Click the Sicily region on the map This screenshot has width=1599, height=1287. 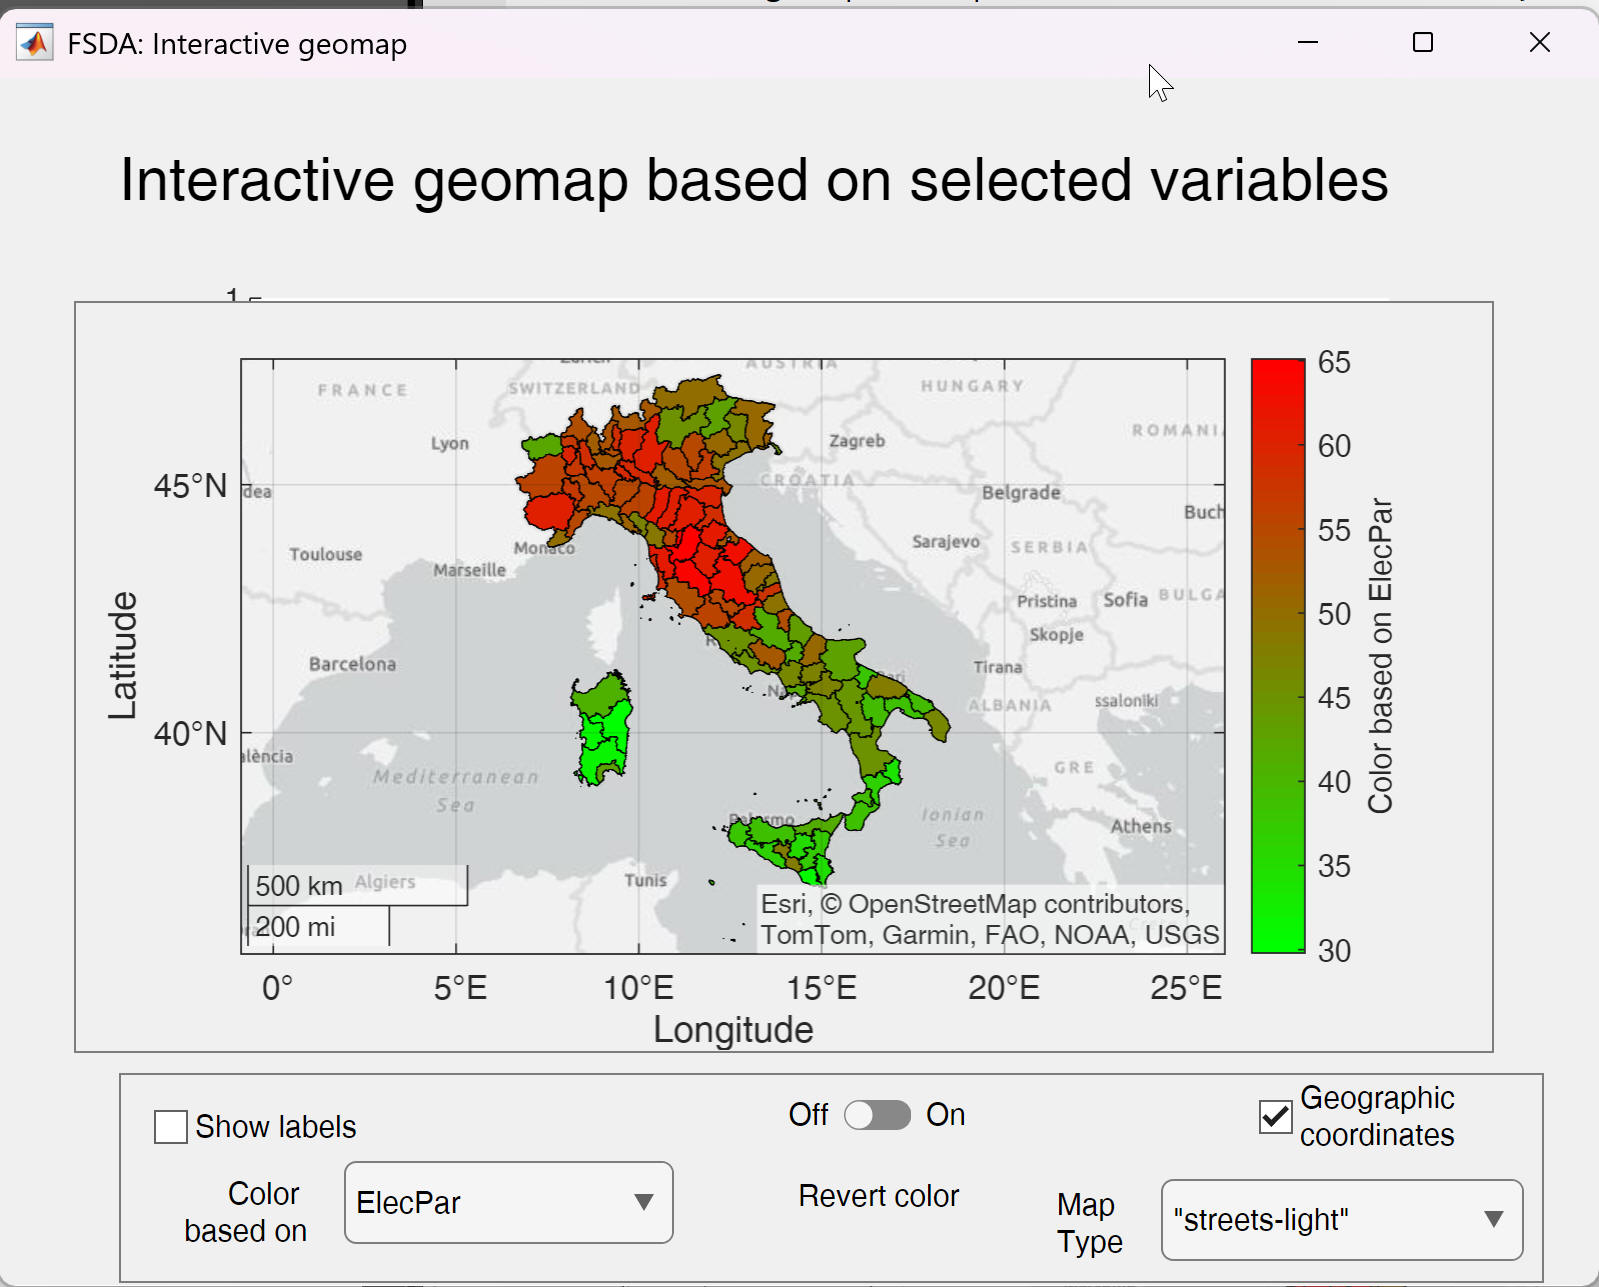coord(785,843)
